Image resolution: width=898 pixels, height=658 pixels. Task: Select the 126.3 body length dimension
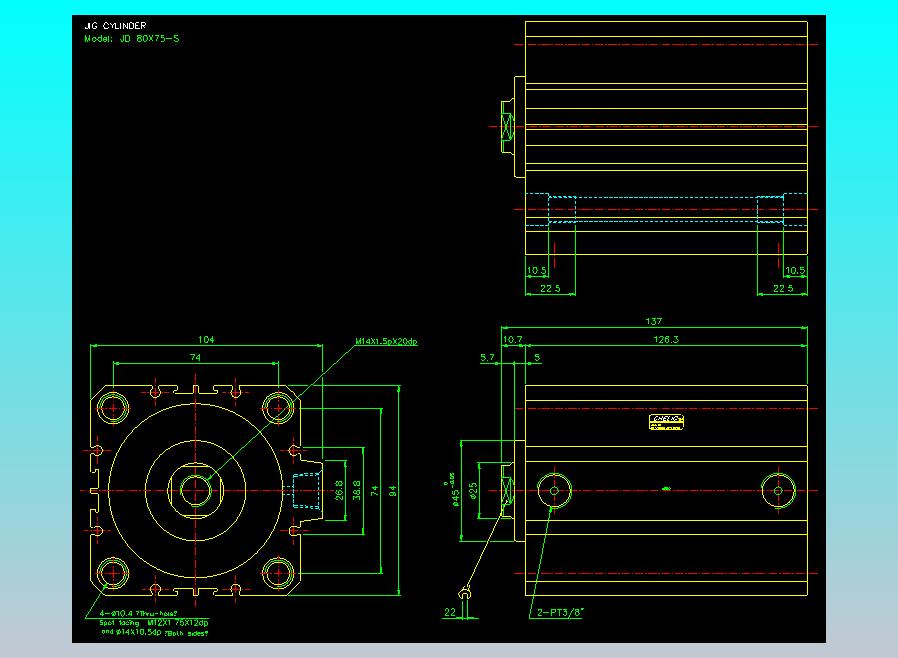pos(665,340)
